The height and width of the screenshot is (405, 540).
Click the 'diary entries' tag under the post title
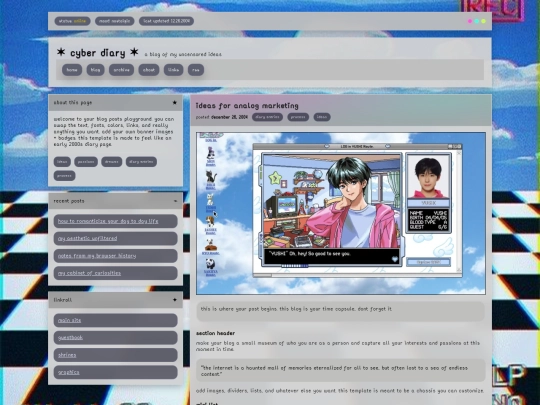point(267,117)
